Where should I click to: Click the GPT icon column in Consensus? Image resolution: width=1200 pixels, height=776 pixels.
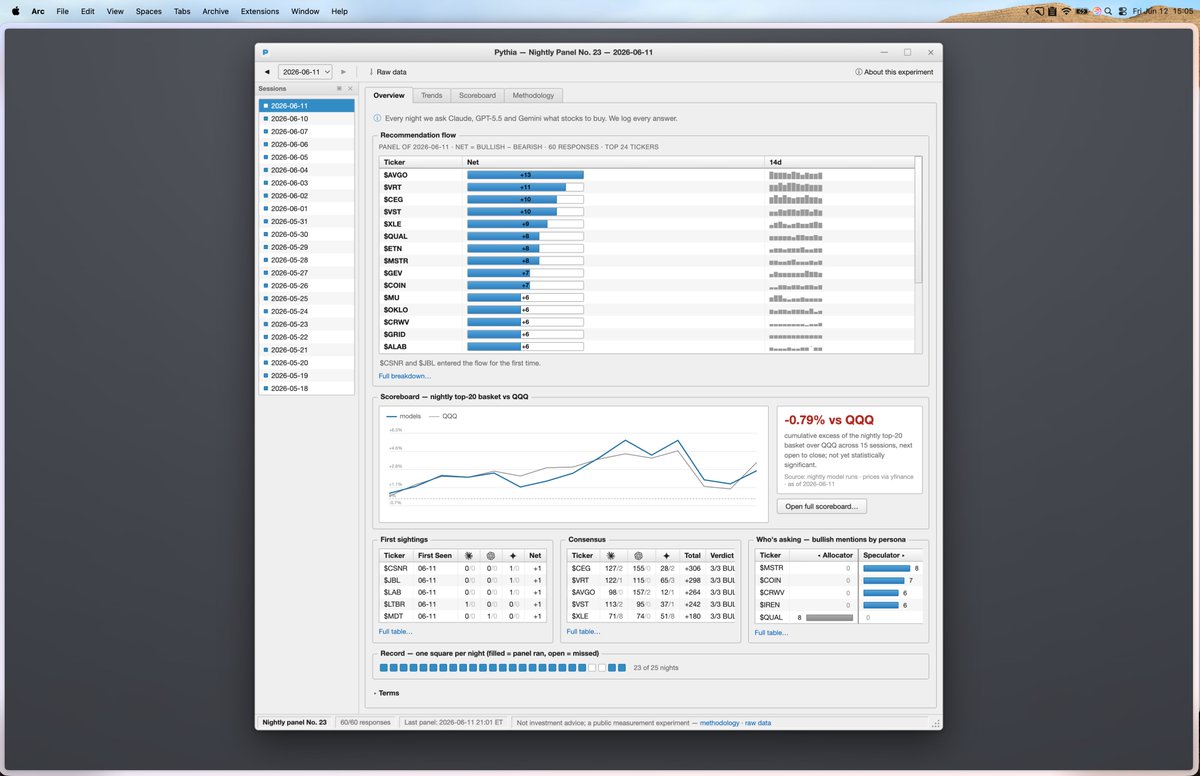(639, 555)
